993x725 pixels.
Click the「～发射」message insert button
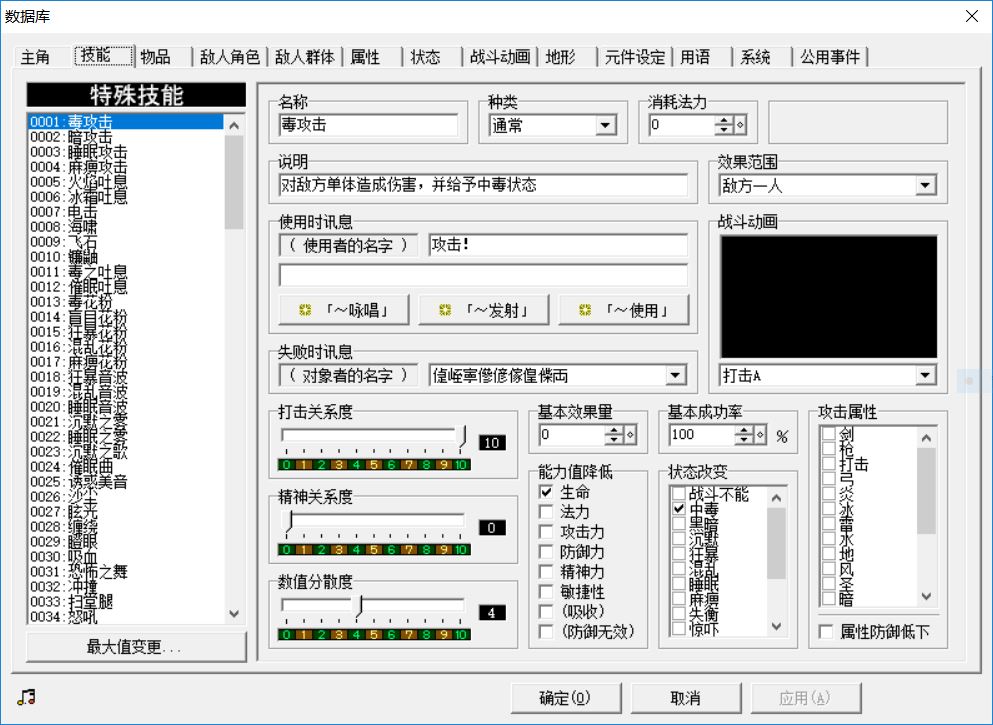pos(484,310)
